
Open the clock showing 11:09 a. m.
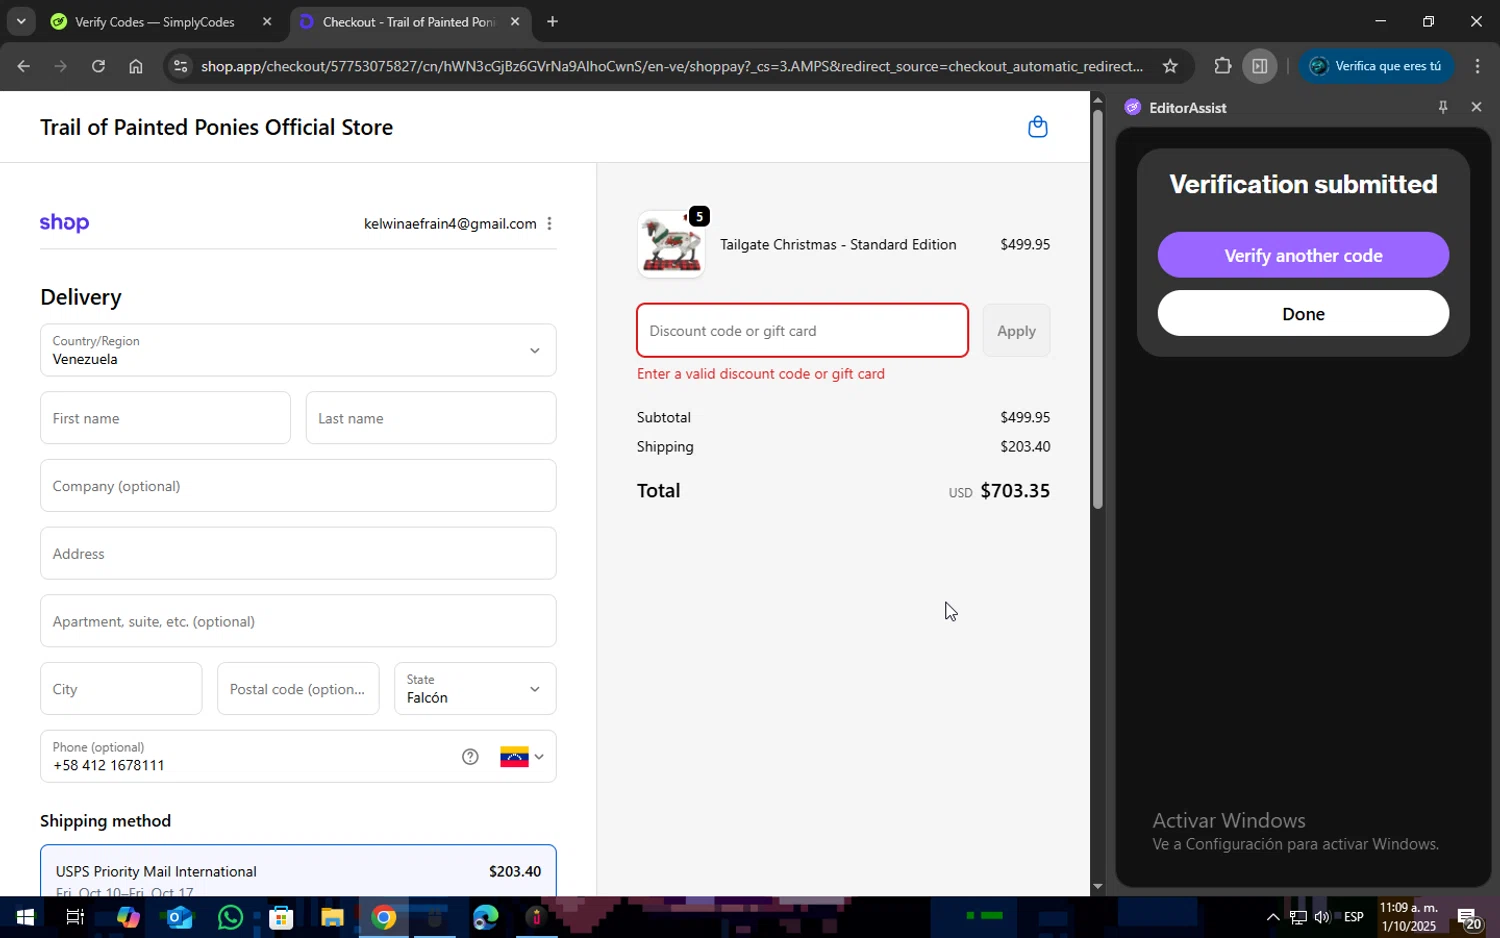(x=1408, y=917)
